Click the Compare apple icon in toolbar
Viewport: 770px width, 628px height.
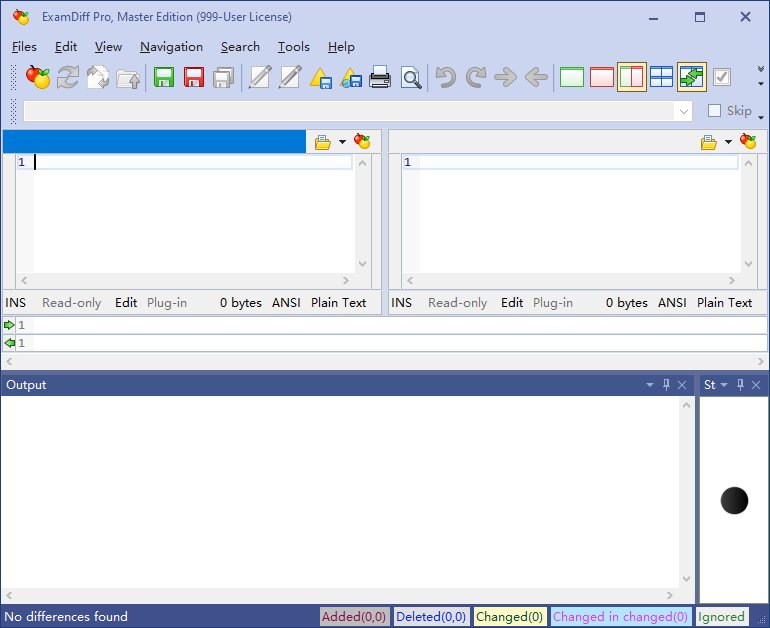(x=38, y=77)
